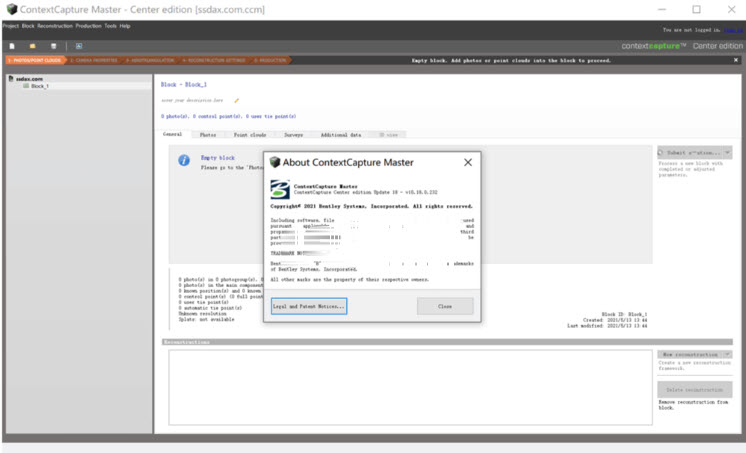Click the Legal and Patent Notices button
The image size is (746, 453).
309,306
